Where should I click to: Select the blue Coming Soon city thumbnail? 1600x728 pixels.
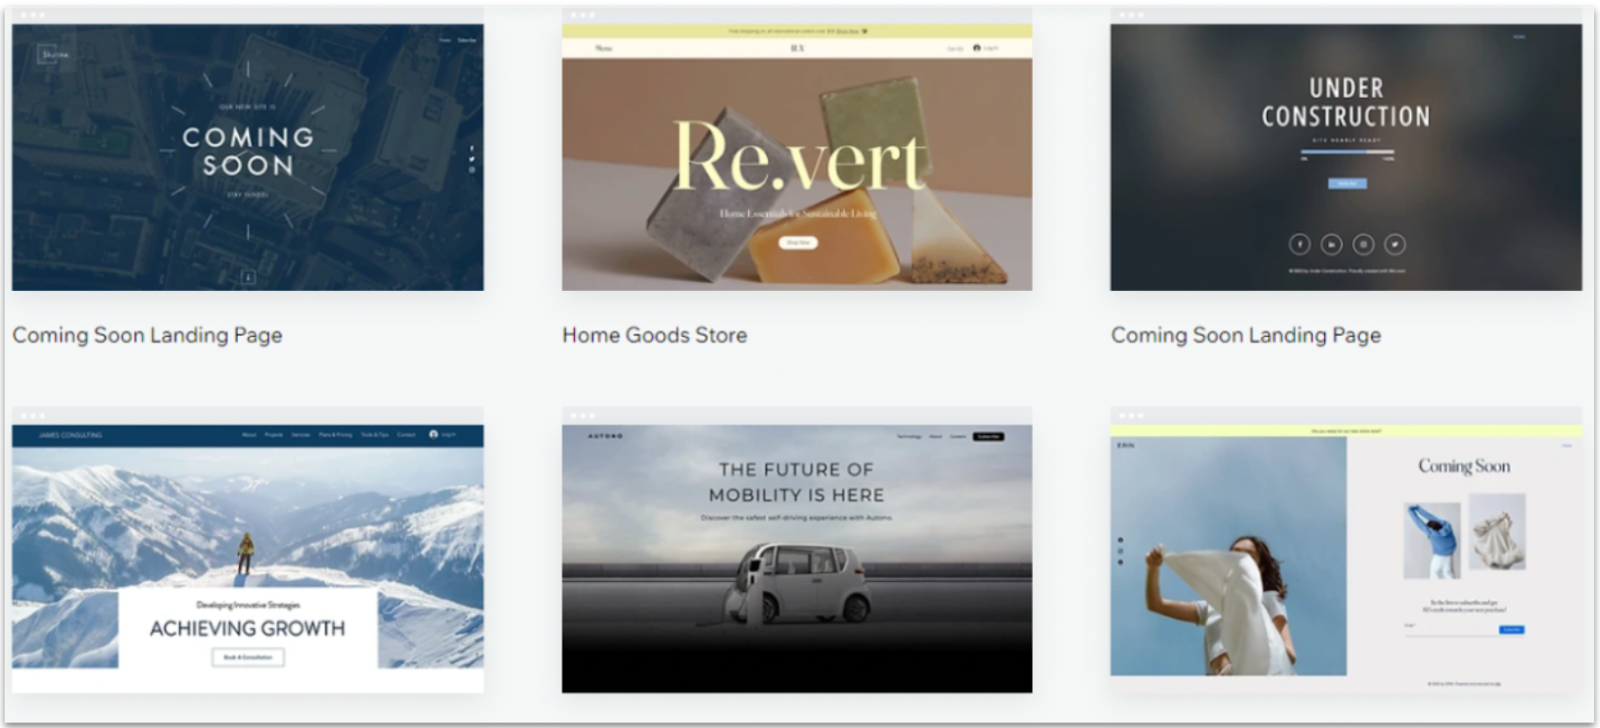(x=248, y=157)
